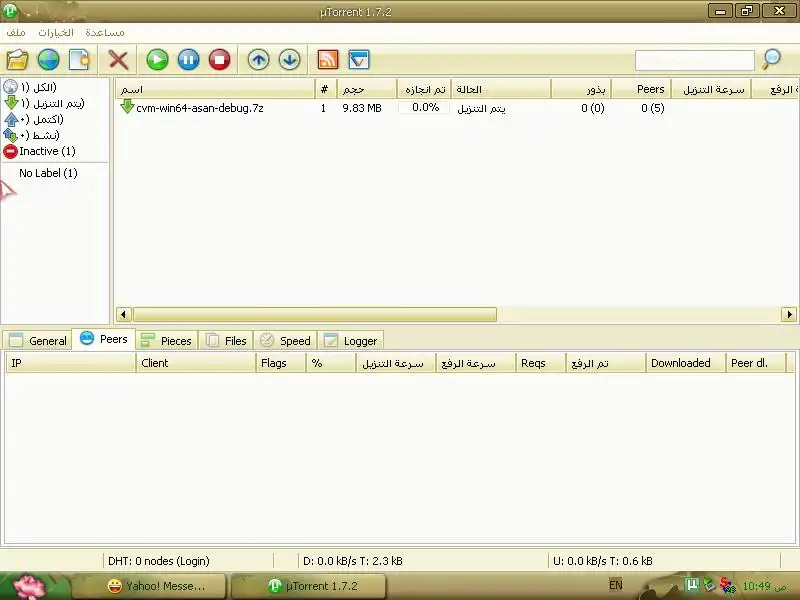Move torrent up the queue
800x600 pixels.
coord(258,60)
